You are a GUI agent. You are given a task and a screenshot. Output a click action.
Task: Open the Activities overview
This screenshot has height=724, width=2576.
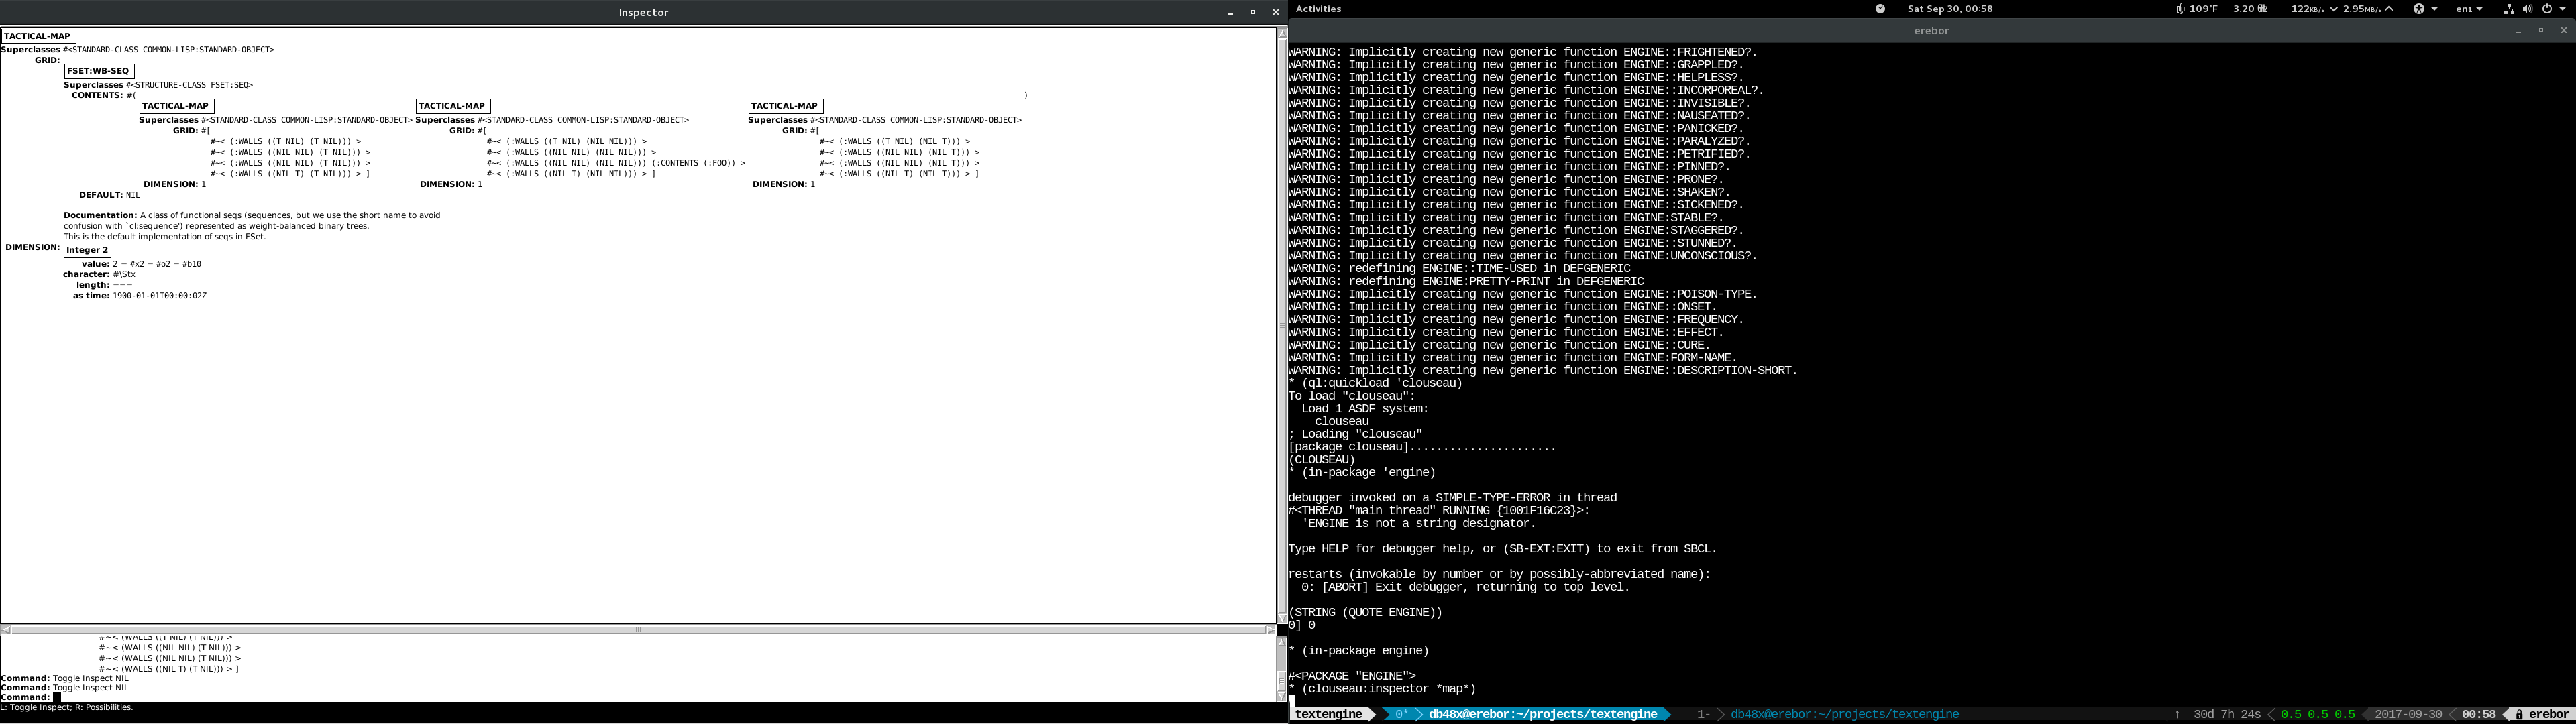1318,9
